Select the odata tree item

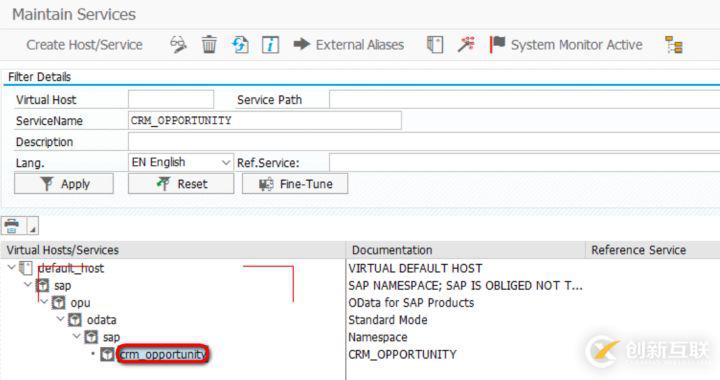(101, 320)
